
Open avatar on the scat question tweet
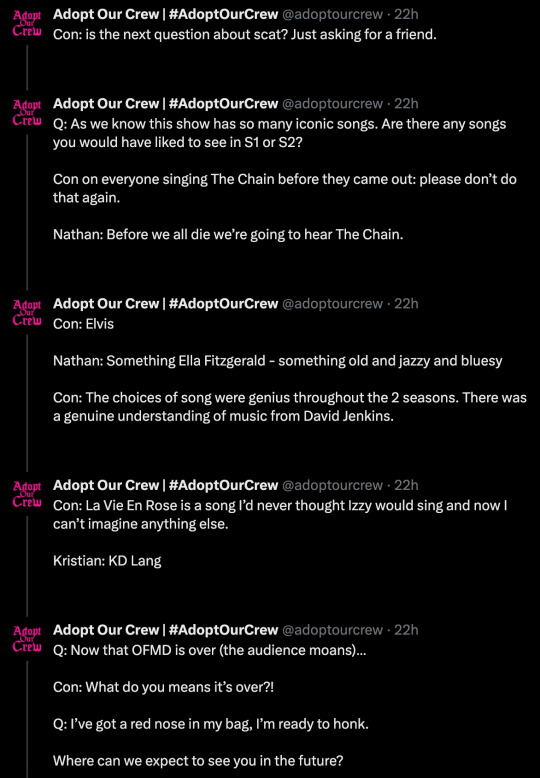click(x=27, y=23)
